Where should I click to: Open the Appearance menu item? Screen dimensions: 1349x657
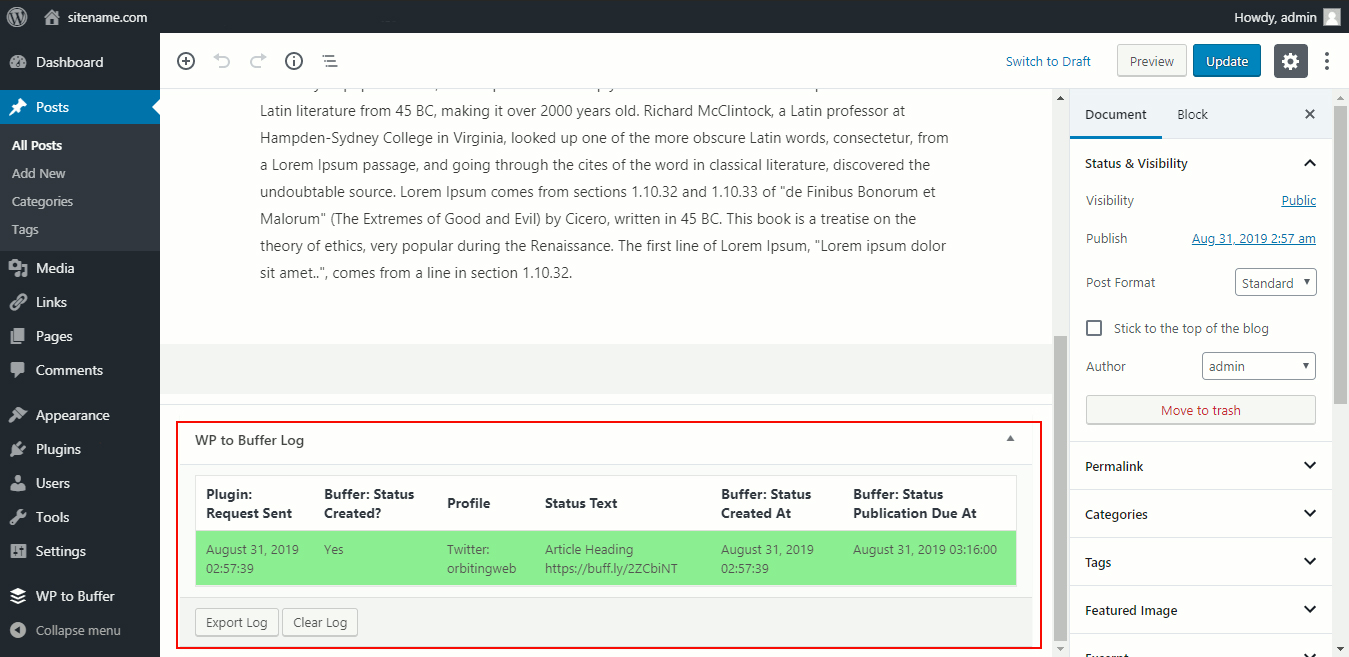80,415
